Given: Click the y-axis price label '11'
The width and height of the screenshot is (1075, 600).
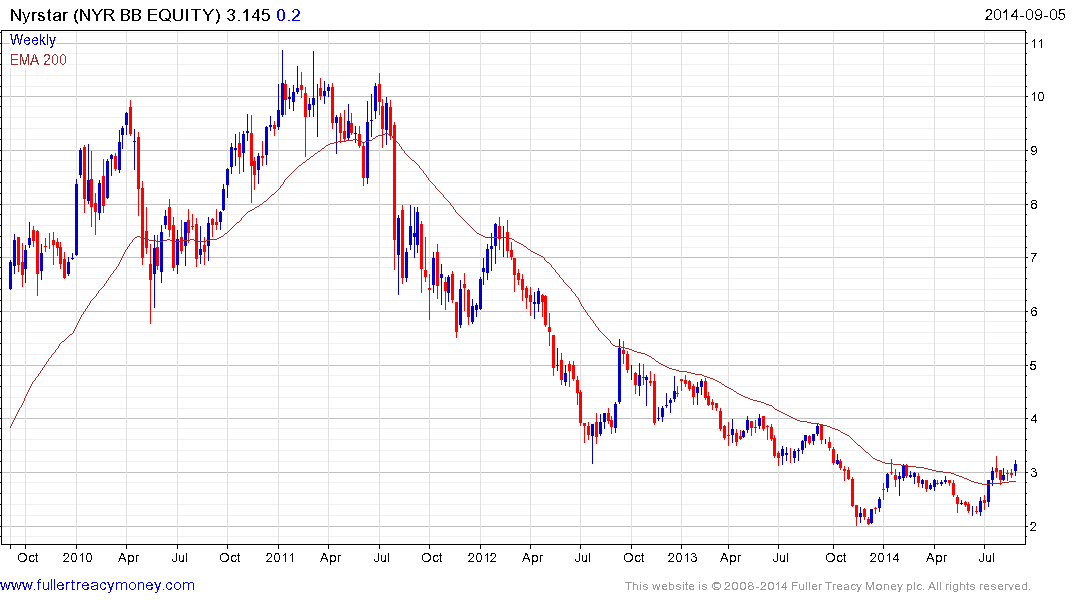Looking at the screenshot, I should click(x=1037, y=43).
